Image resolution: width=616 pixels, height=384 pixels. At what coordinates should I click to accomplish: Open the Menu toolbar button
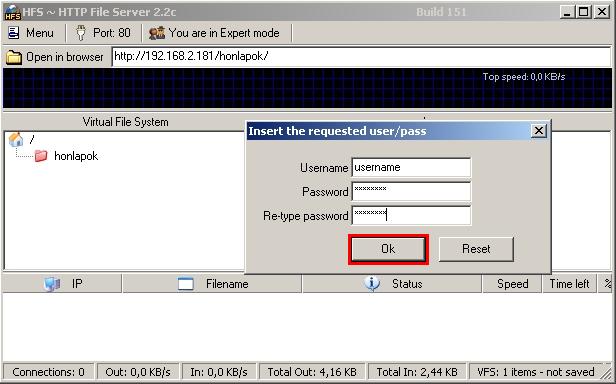31,33
